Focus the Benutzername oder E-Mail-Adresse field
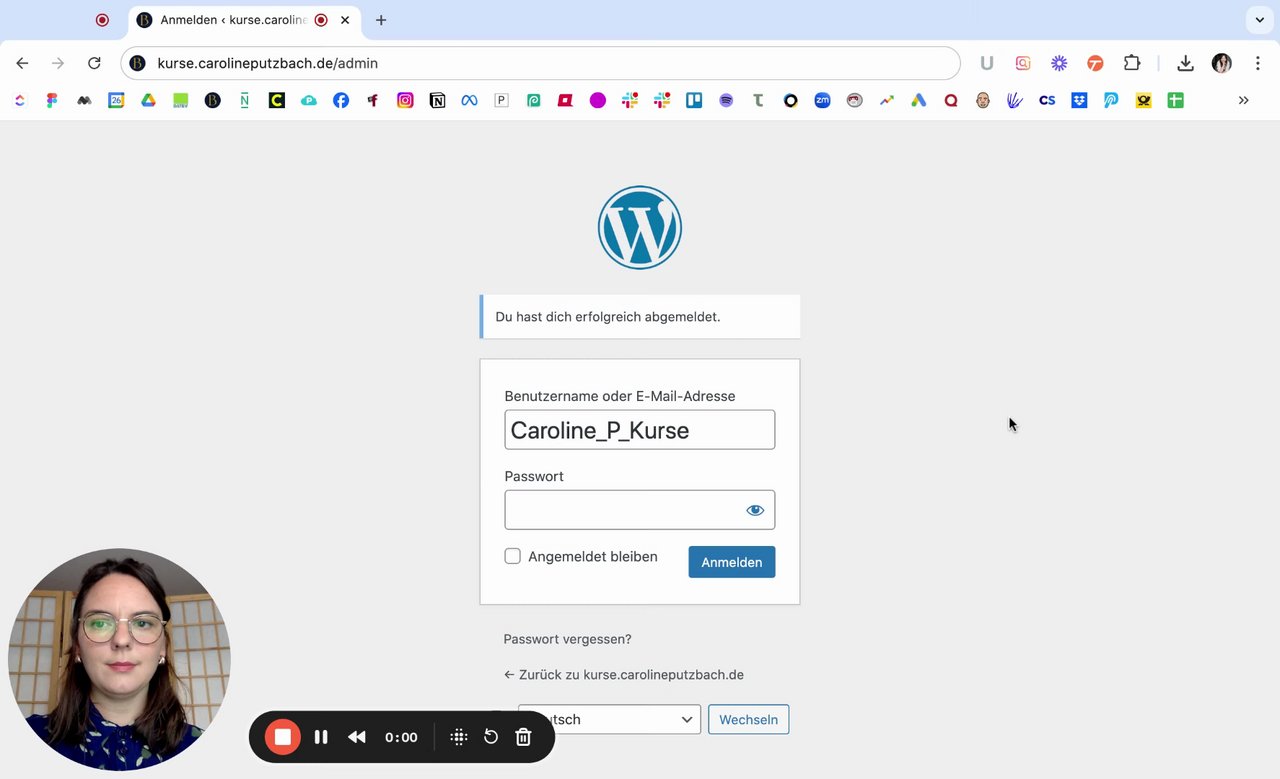The image size is (1280, 779). tap(640, 430)
